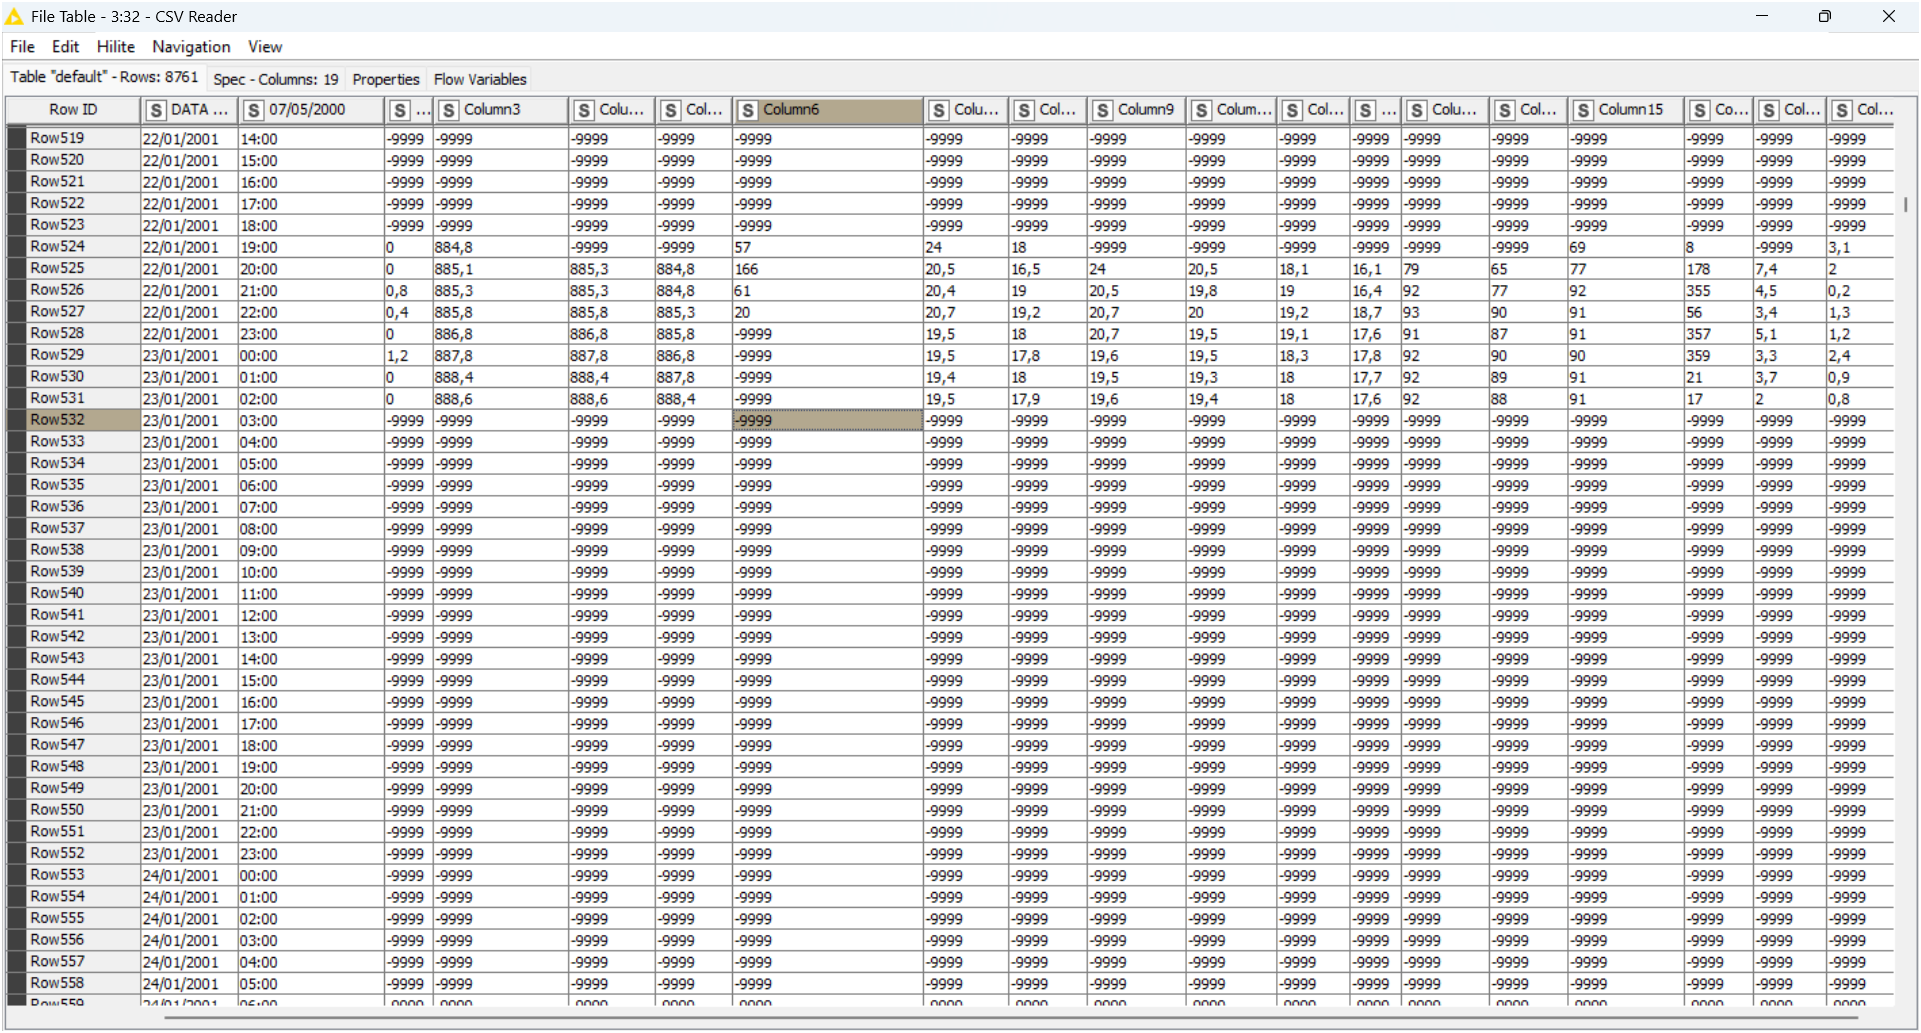Click the string type icon of Column3

point(449,110)
